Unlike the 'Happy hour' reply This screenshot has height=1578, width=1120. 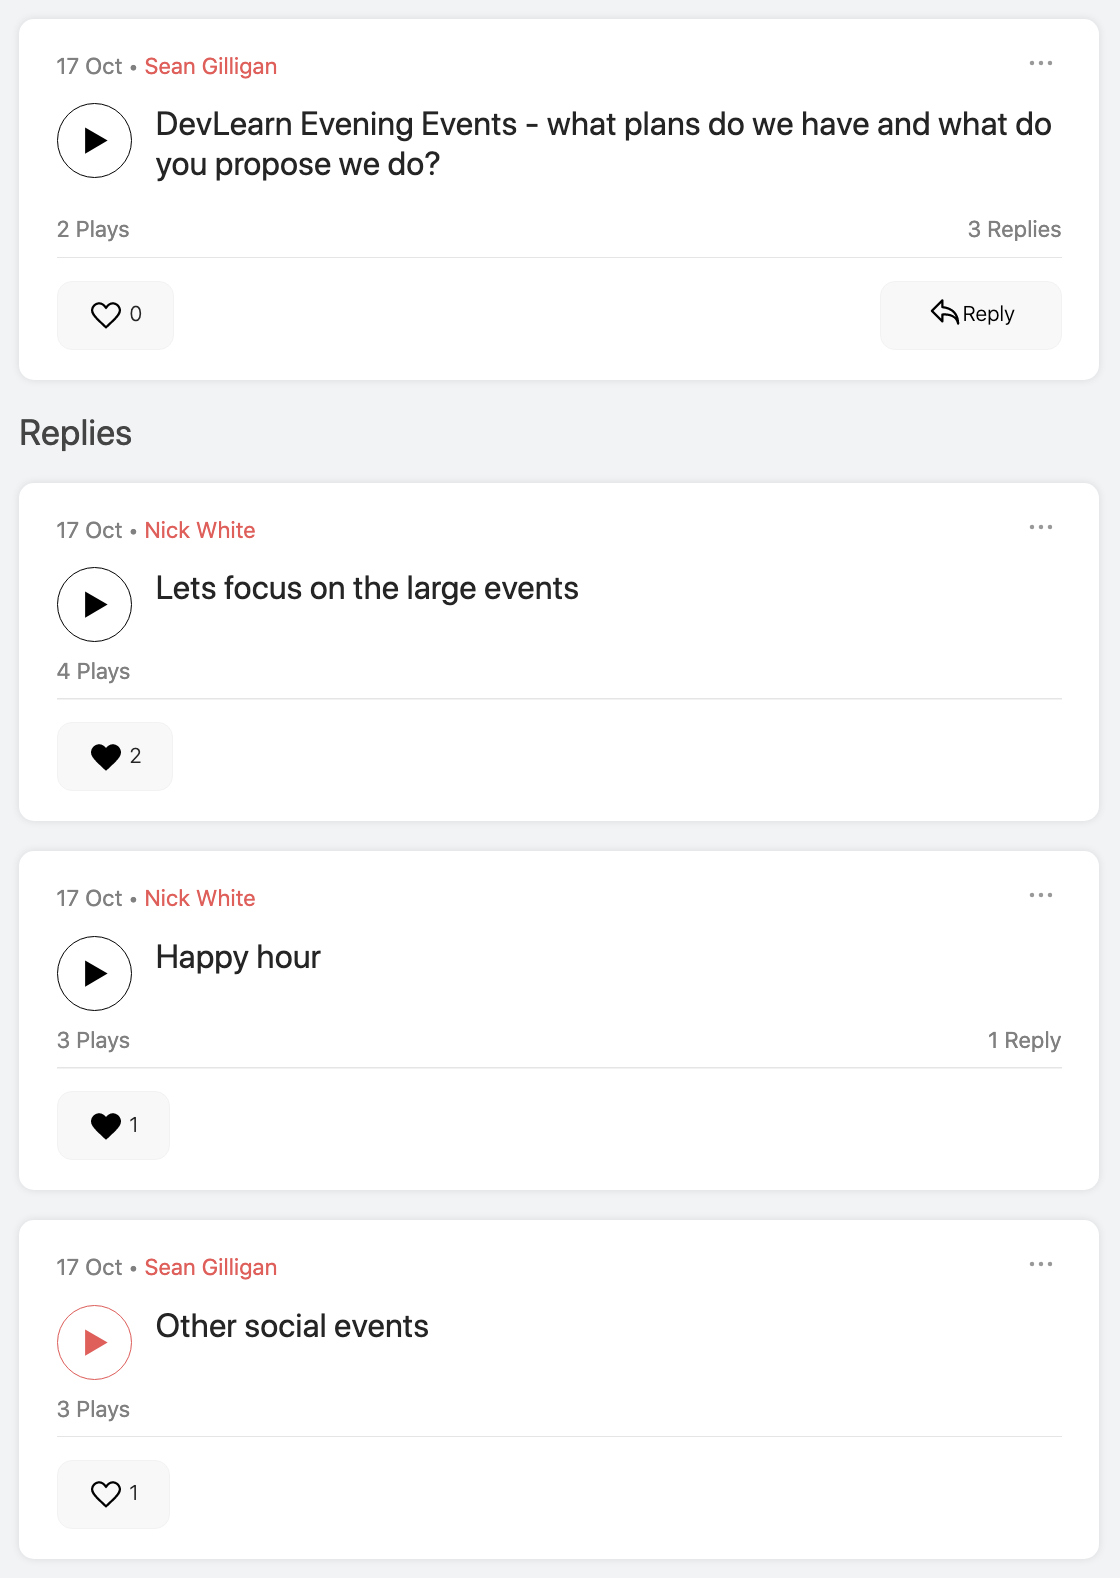pos(106,1124)
